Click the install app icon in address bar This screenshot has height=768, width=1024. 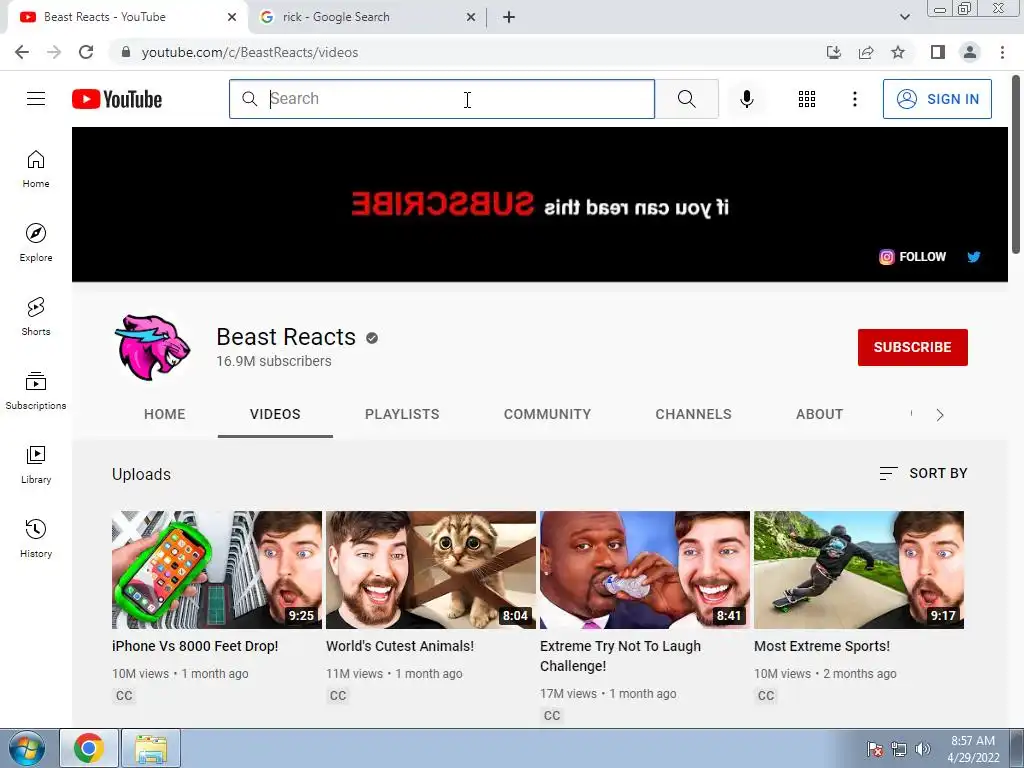tap(833, 52)
